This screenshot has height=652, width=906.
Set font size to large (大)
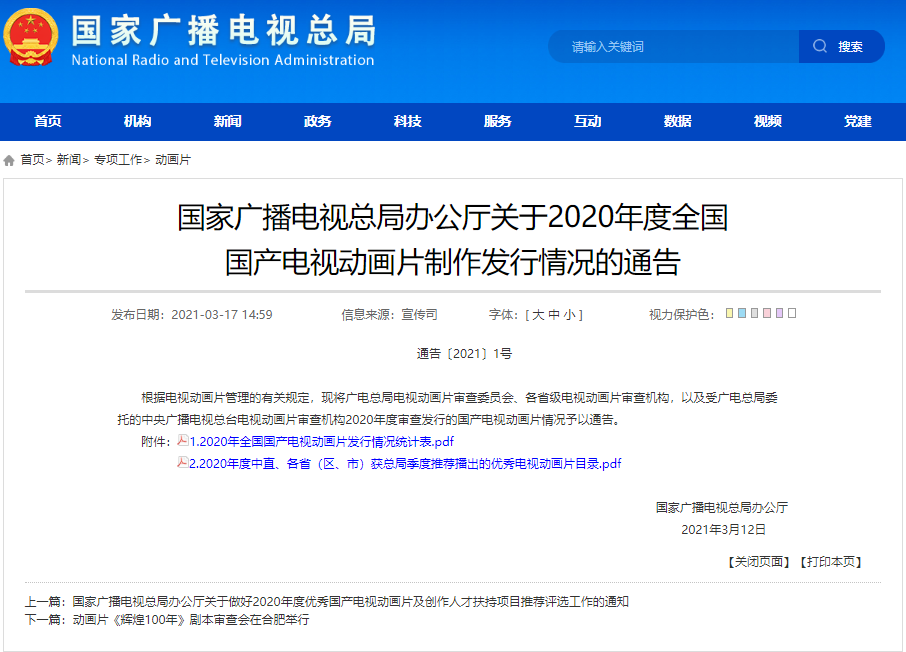pyautogui.click(x=538, y=315)
